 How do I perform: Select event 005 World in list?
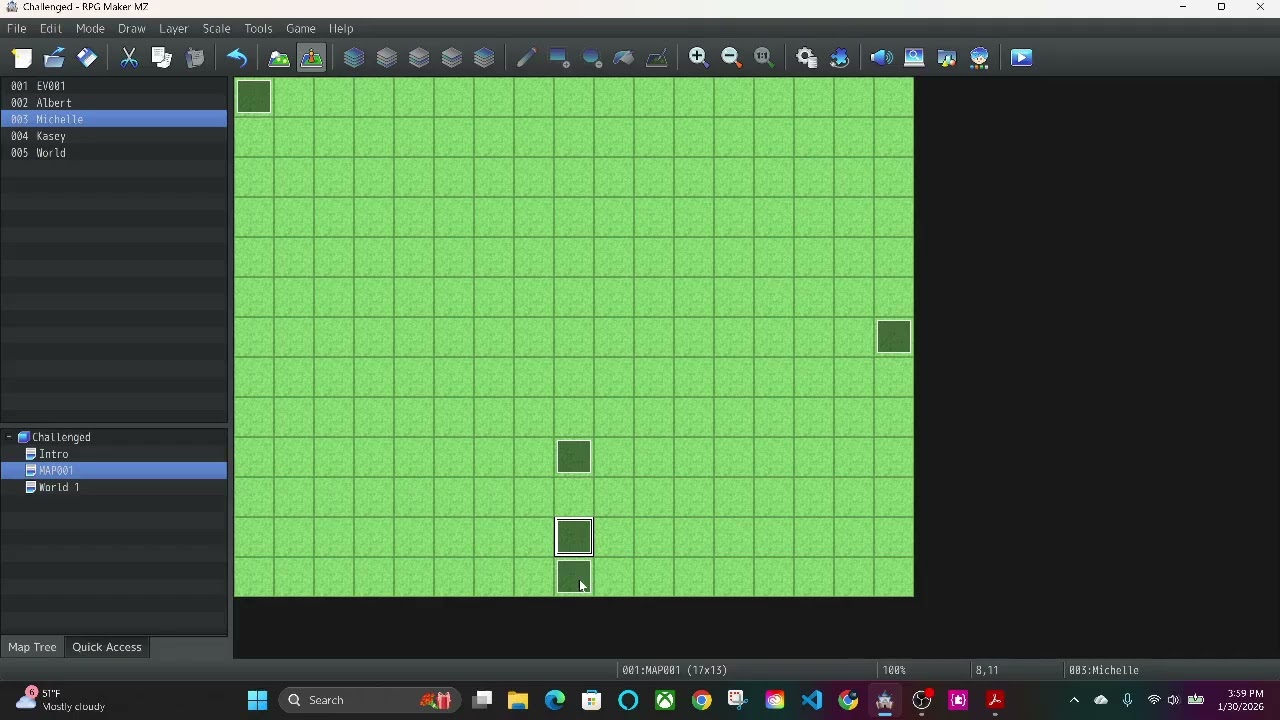point(114,153)
